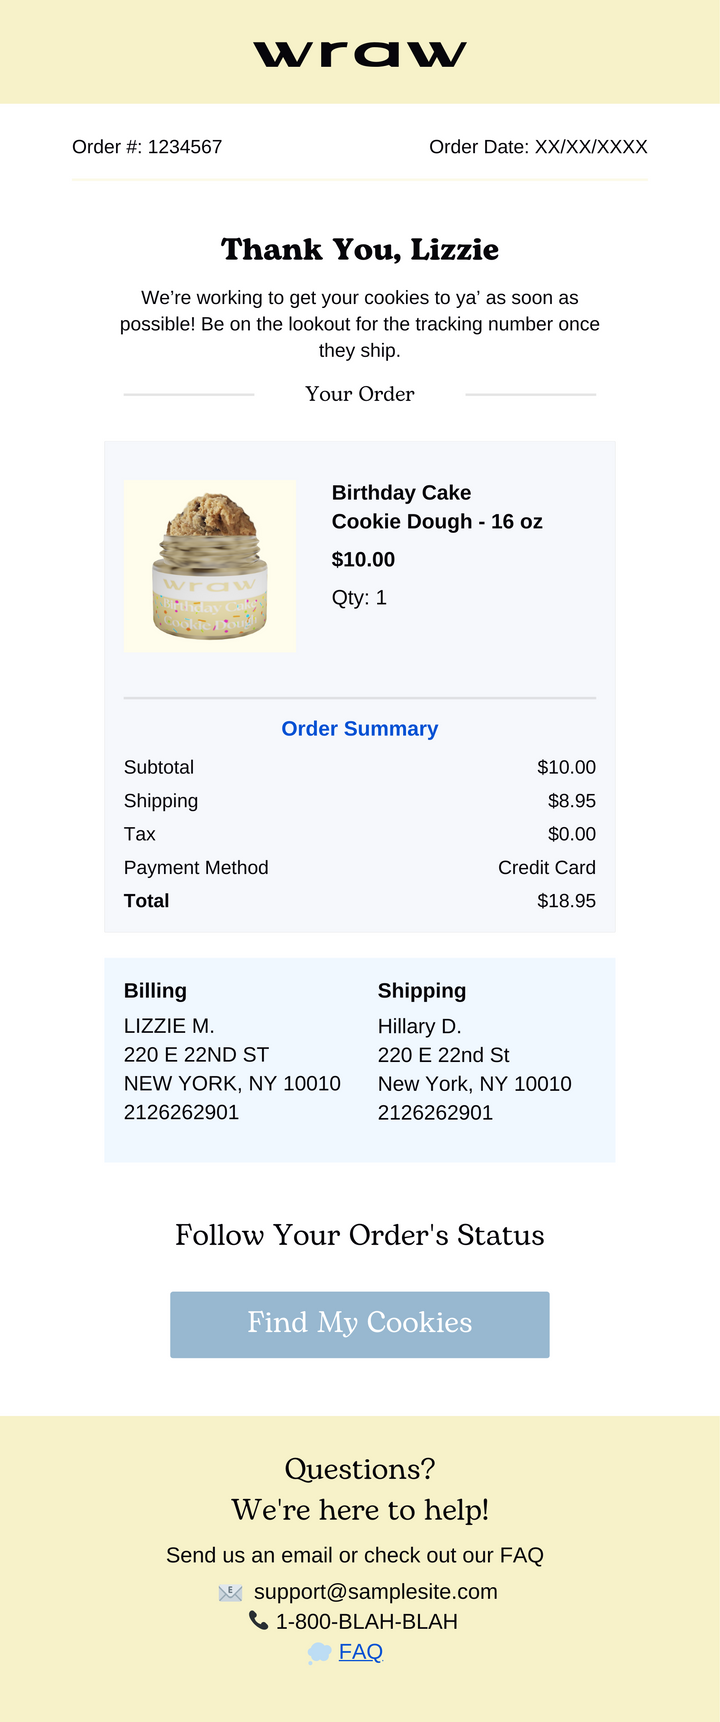This screenshot has height=1722, width=720.
Task: Click the $8.95 shipping cost
Action: (x=572, y=801)
